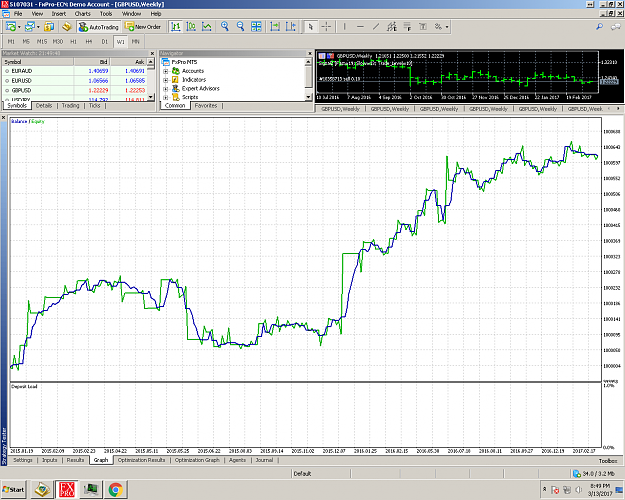Image resolution: width=625 pixels, height=500 pixels.
Task: Click the FxPro taskbar icon
Action: tap(67, 489)
